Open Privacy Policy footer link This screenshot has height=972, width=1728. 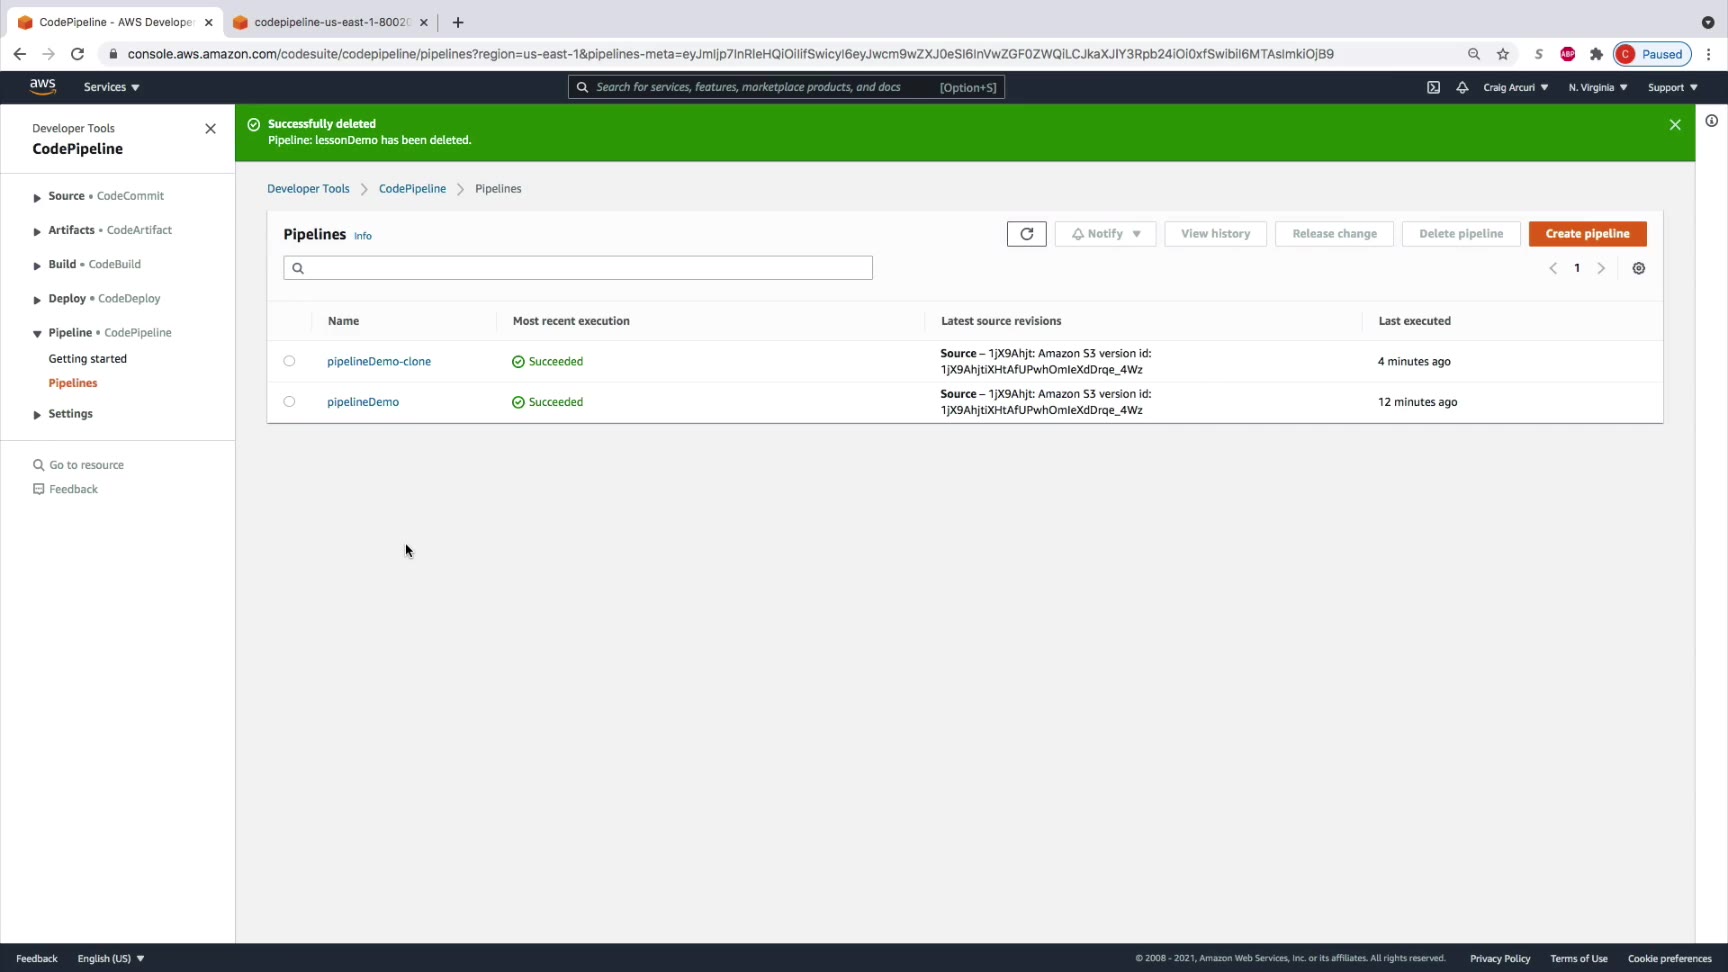pos(1500,958)
